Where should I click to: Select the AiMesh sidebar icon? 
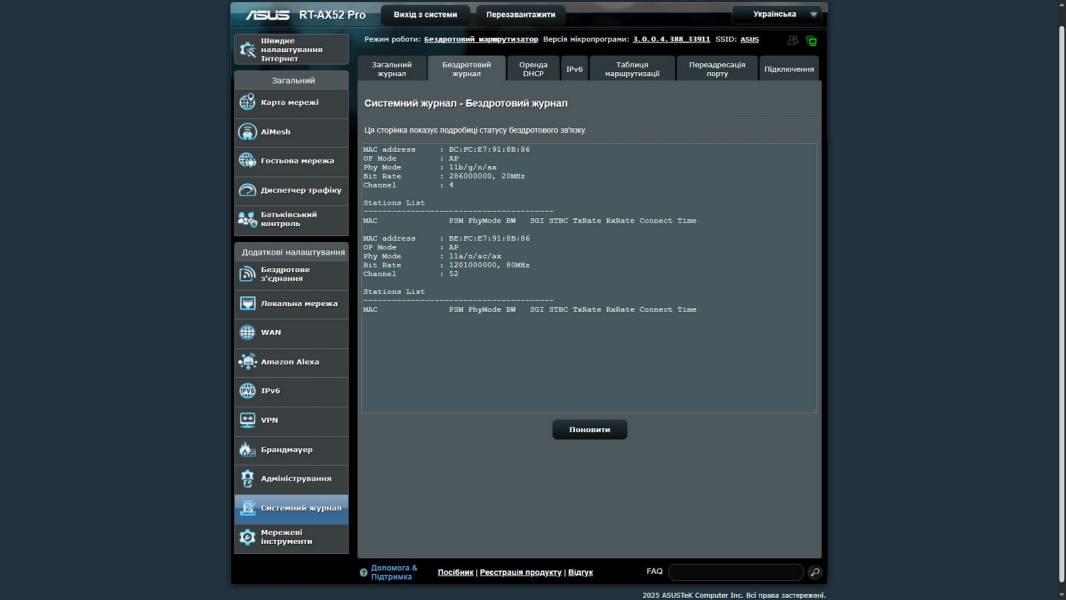[x=247, y=132]
